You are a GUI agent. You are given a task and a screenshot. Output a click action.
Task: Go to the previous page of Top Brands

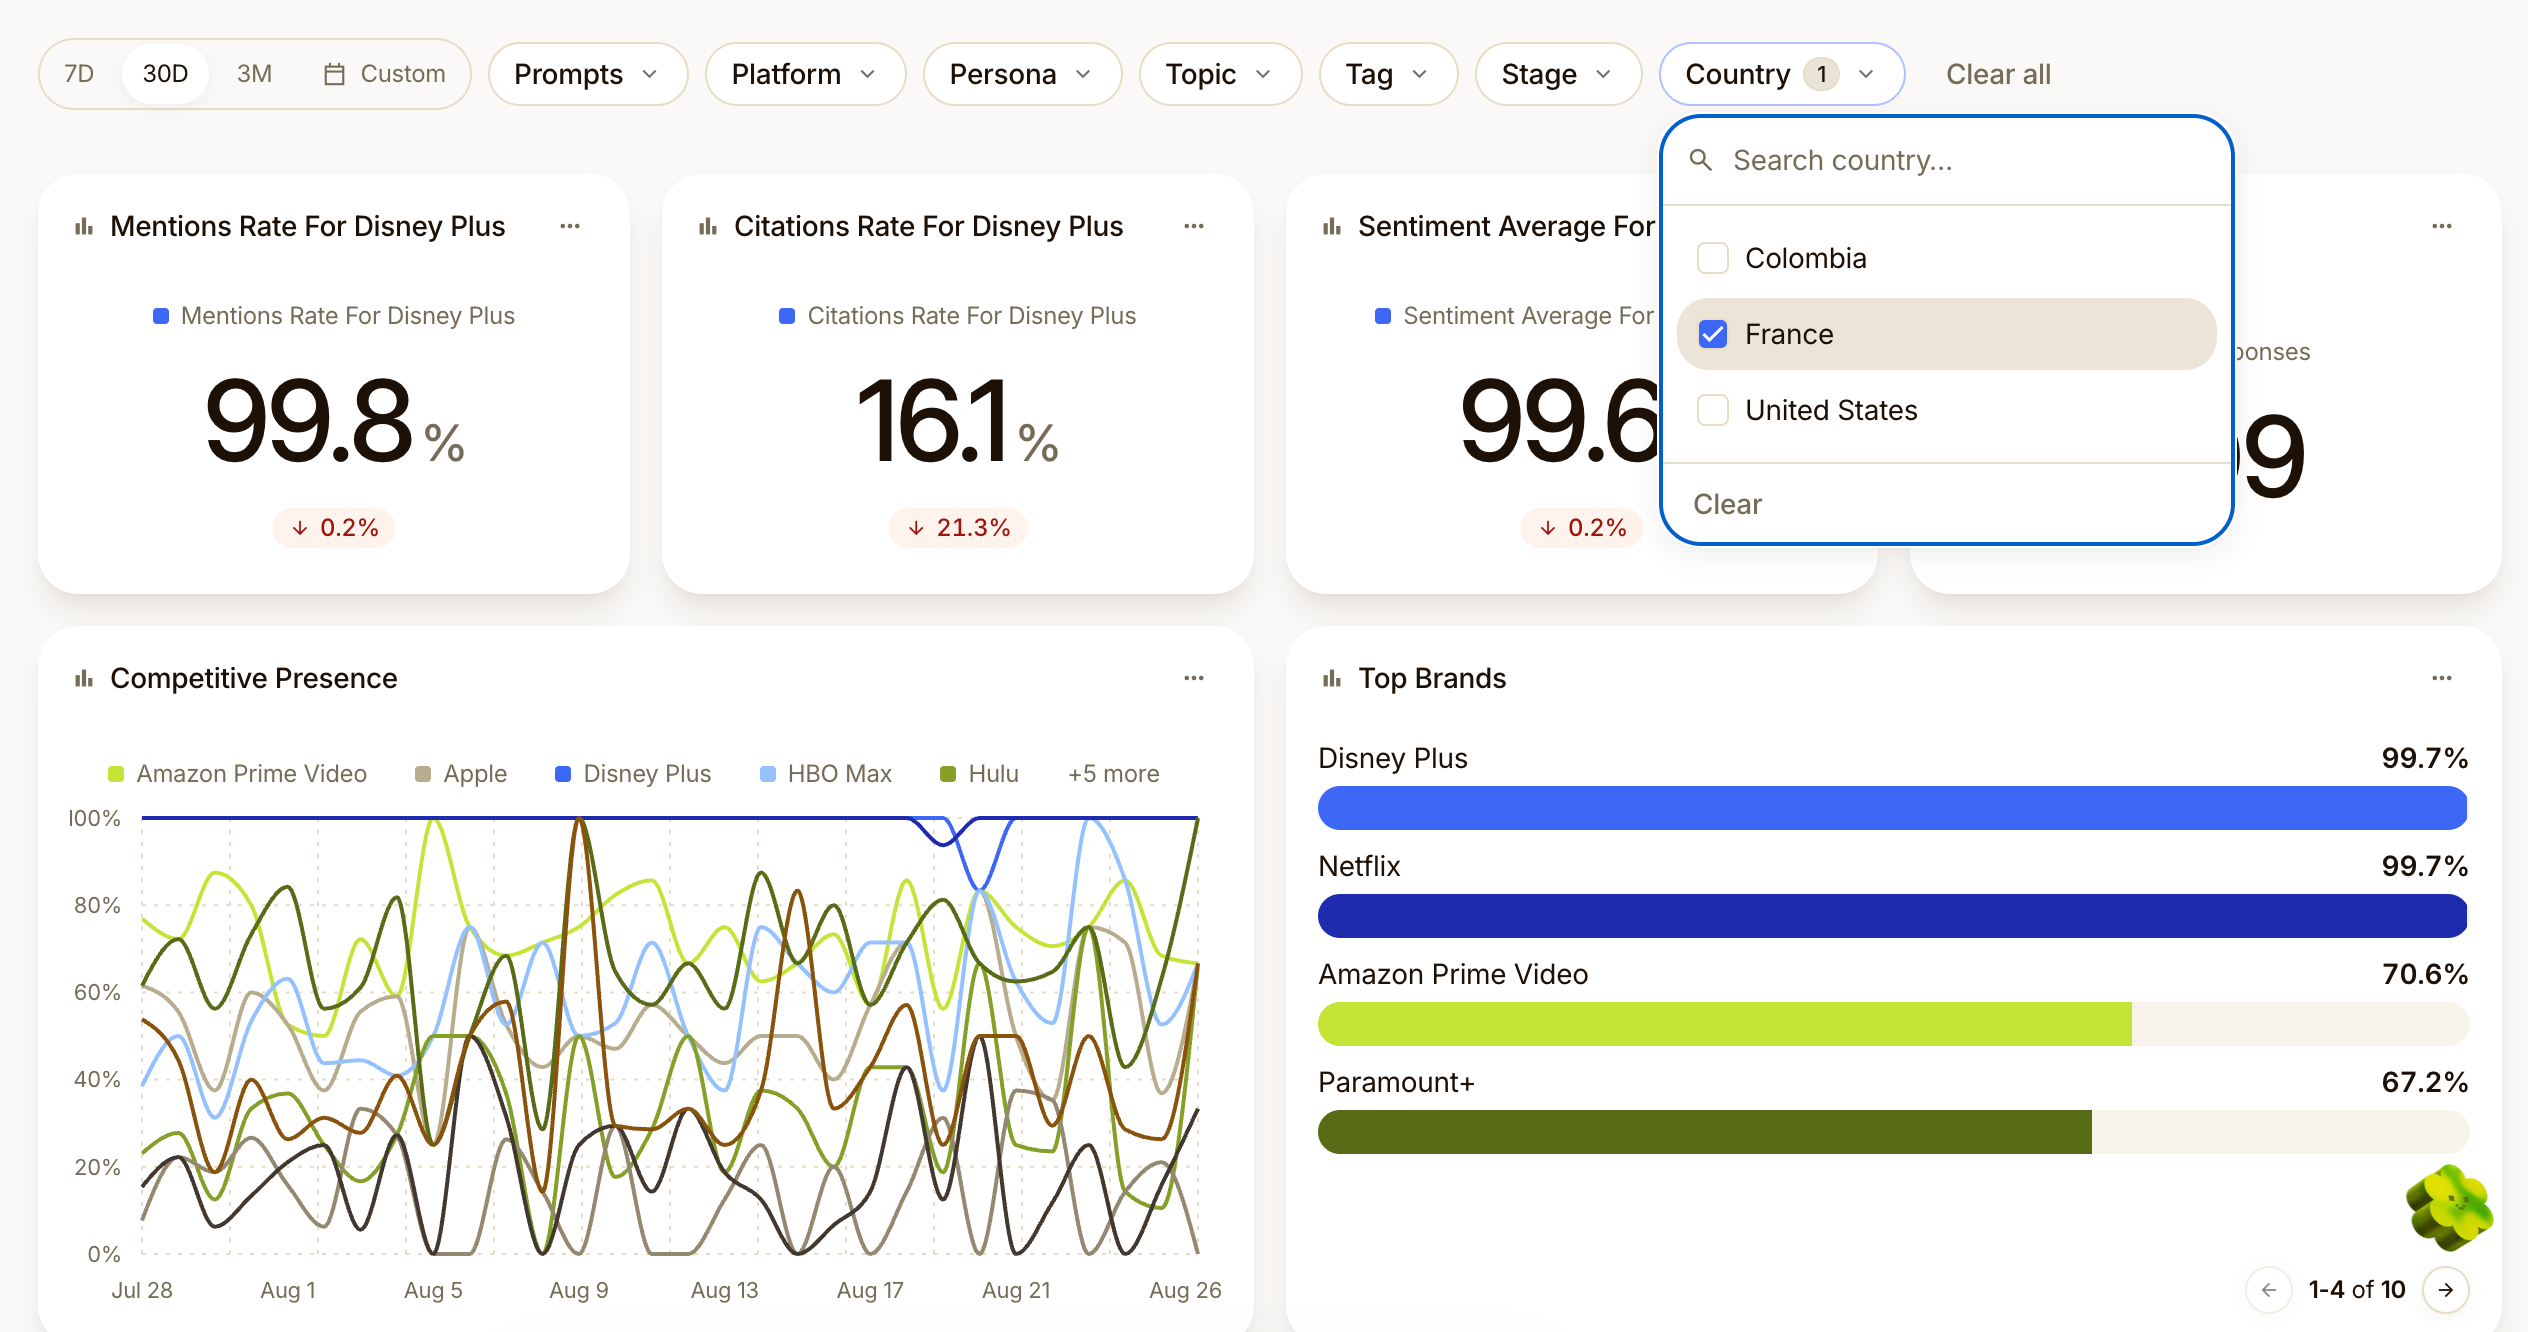tap(2269, 1290)
